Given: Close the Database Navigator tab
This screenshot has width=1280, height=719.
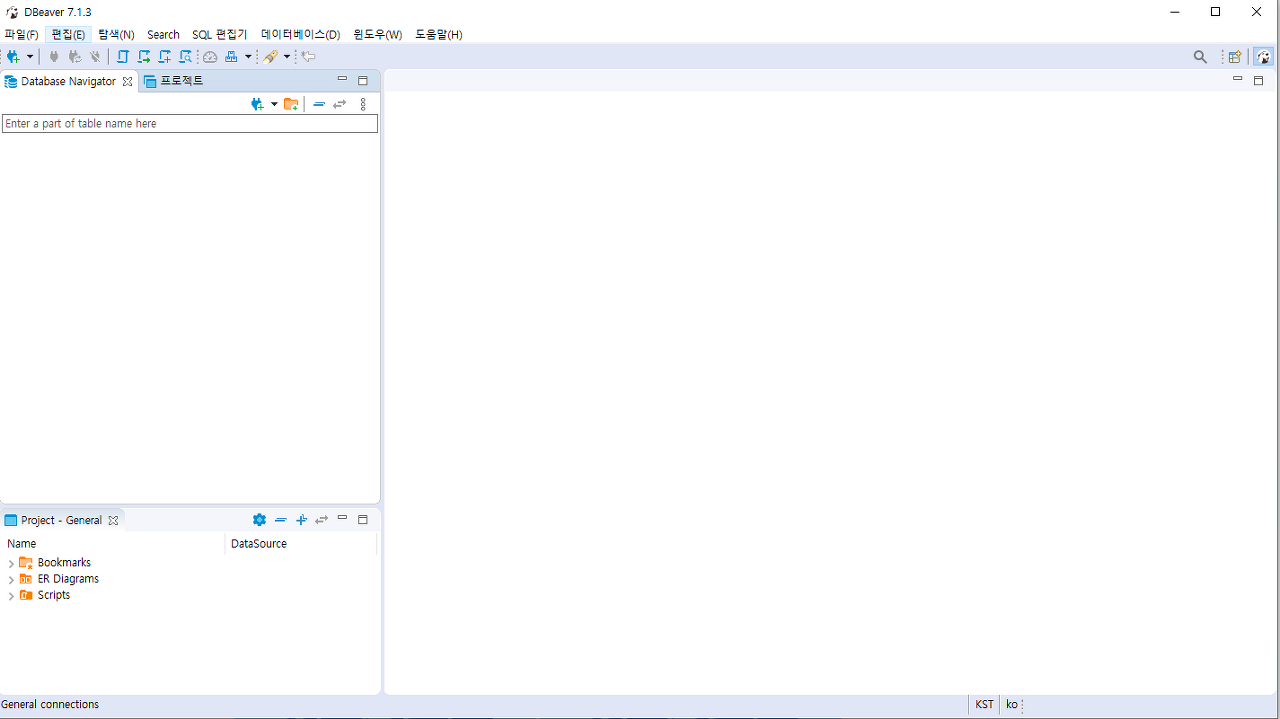Looking at the screenshot, I should (x=127, y=82).
